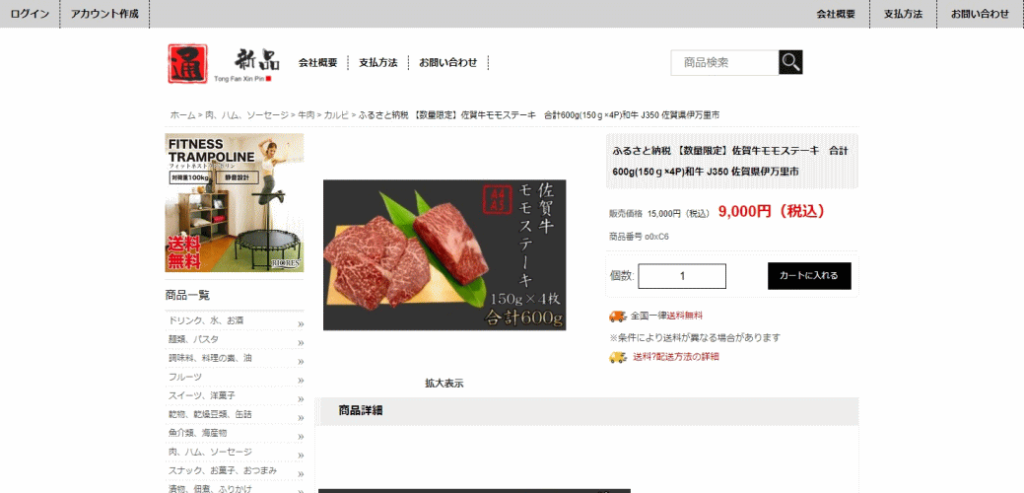Open the Fitness Trampoline banner ad
Screen dimensions: 1024x493
click(x=234, y=202)
